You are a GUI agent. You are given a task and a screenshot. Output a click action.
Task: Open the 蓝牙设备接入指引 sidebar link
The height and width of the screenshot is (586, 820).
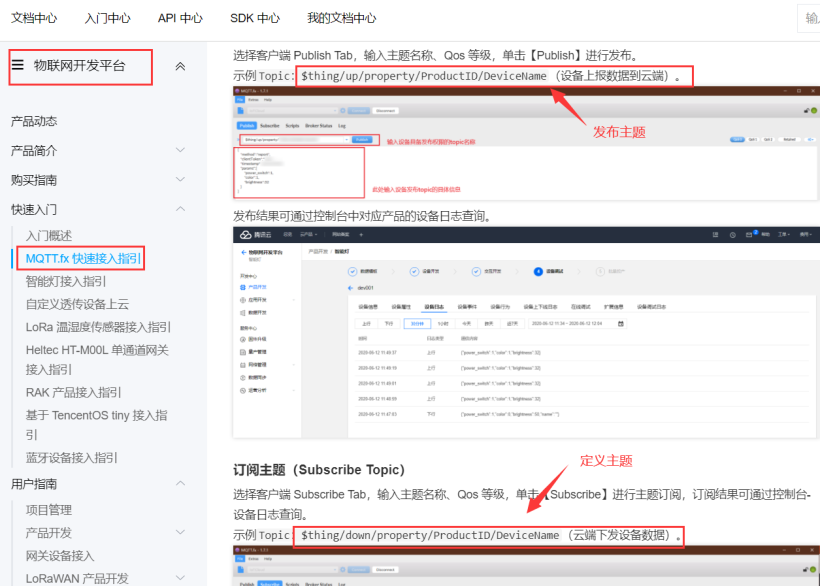72,458
